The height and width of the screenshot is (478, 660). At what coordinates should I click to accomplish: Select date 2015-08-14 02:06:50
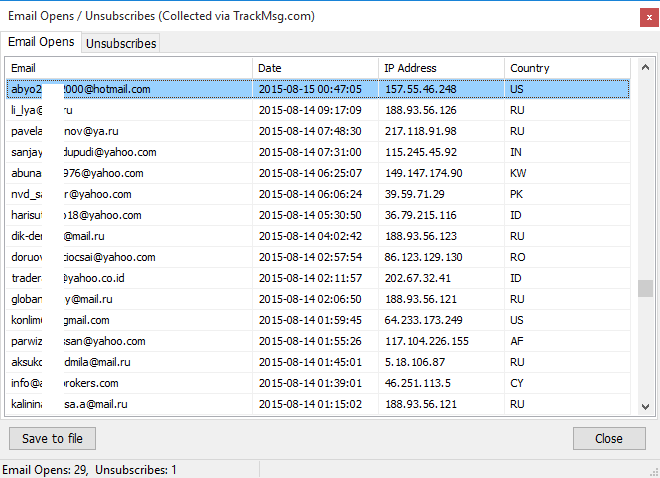[310, 299]
